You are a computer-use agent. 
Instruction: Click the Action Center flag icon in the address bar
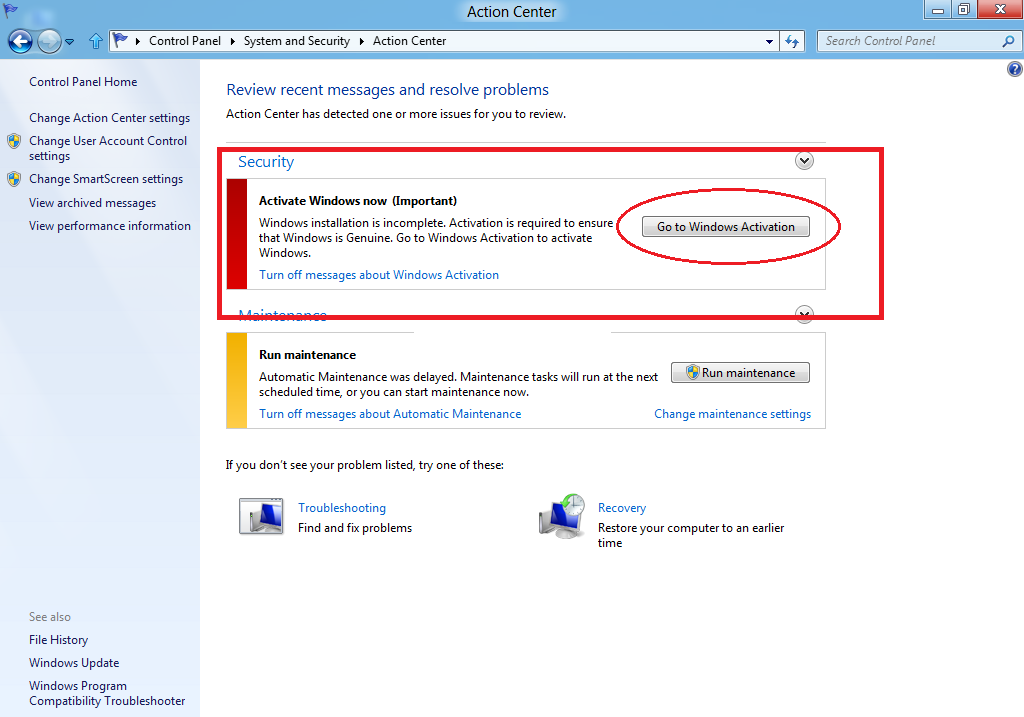pyautogui.click(x=120, y=40)
